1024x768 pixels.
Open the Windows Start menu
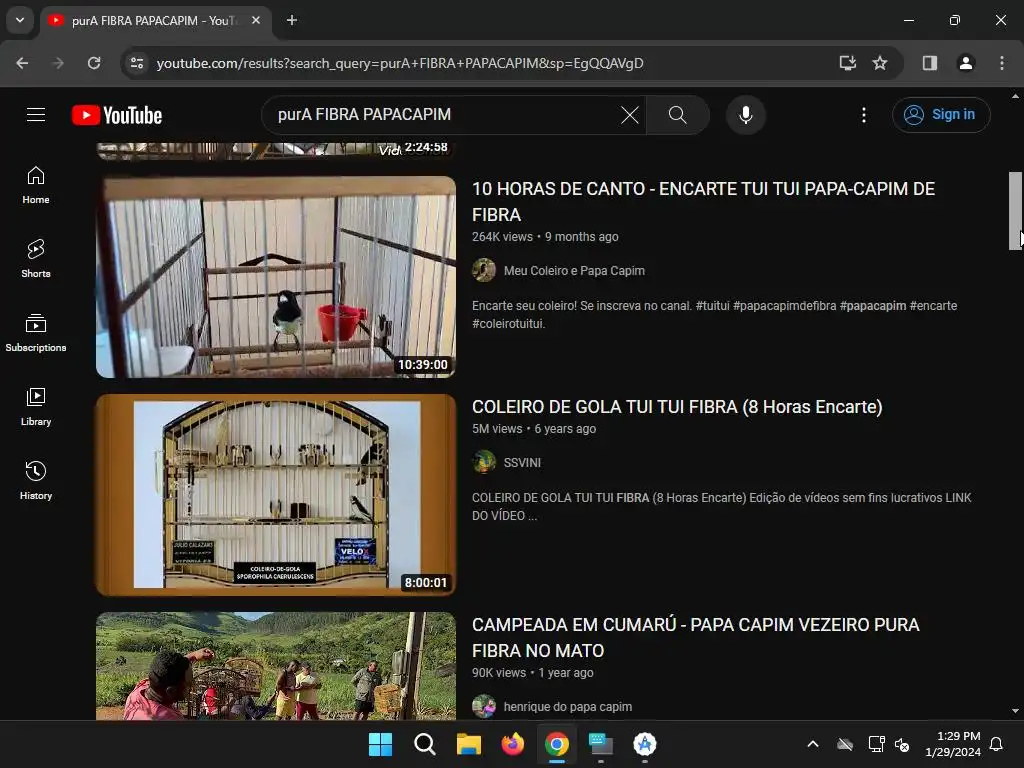pos(380,744)
